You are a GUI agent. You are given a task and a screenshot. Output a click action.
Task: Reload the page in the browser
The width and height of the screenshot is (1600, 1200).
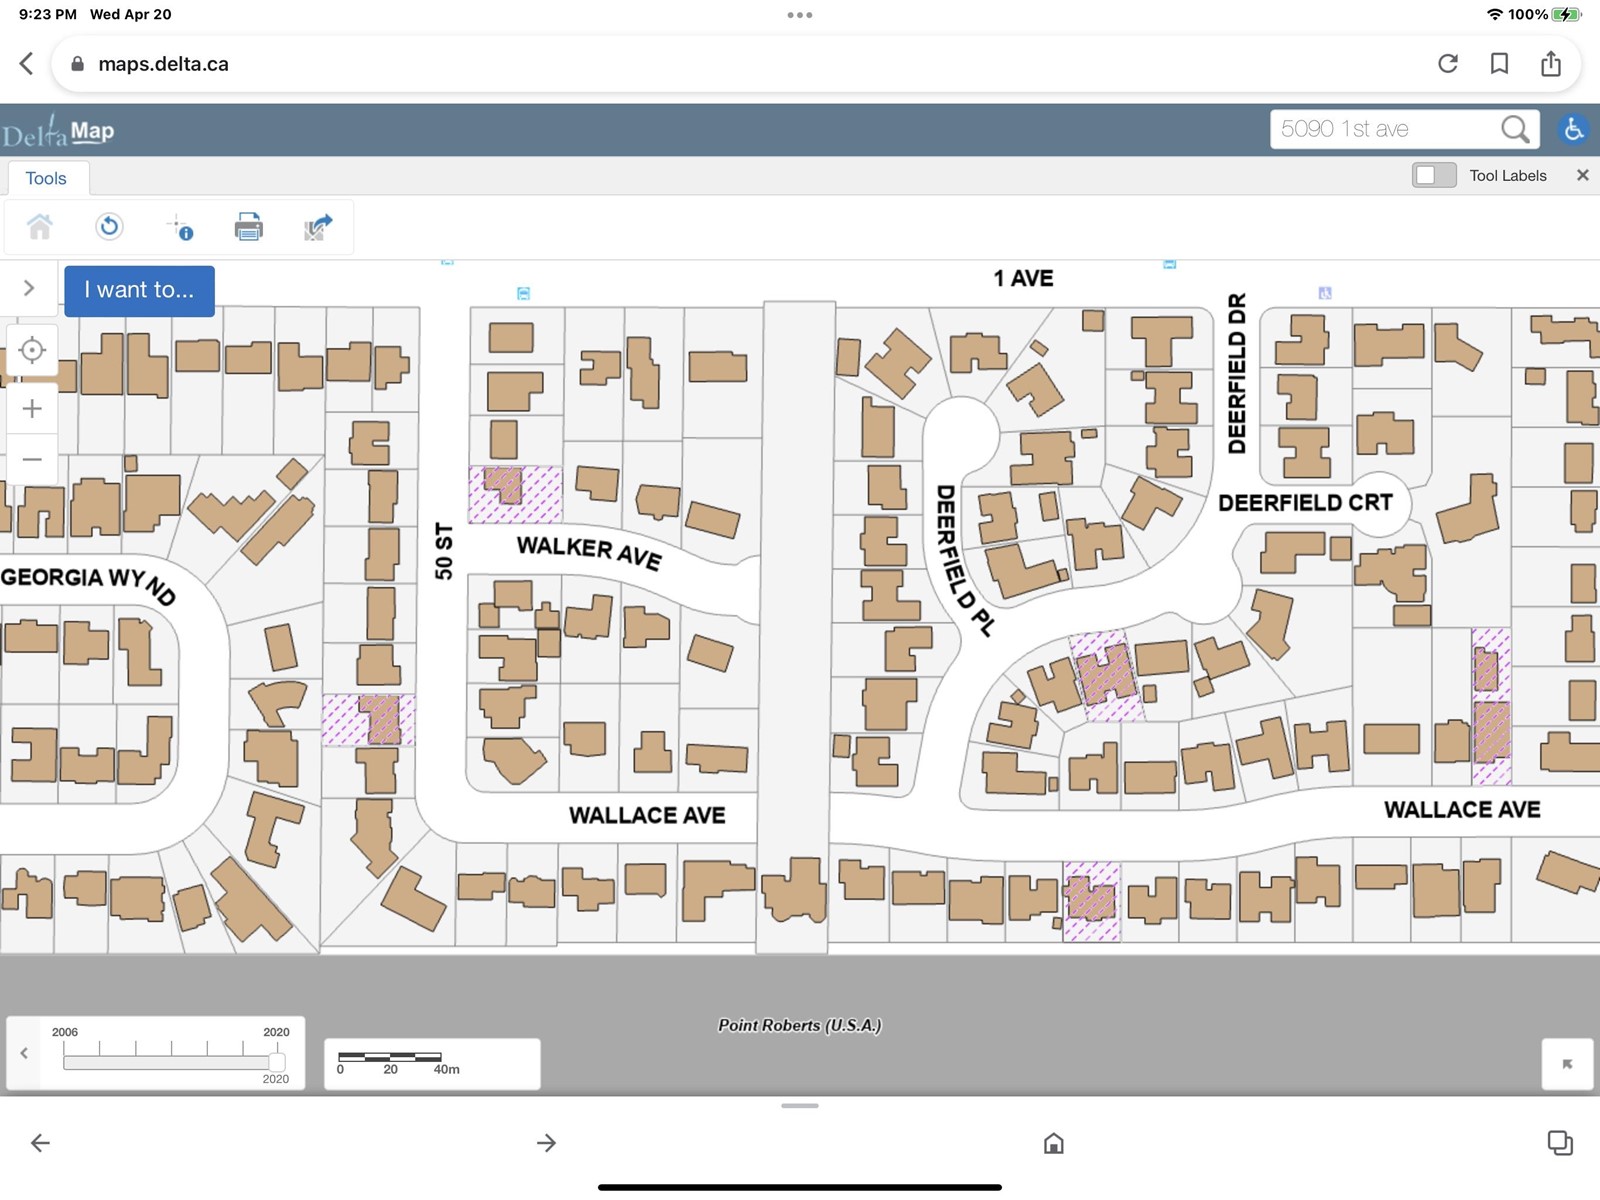tap(1447, 64)
